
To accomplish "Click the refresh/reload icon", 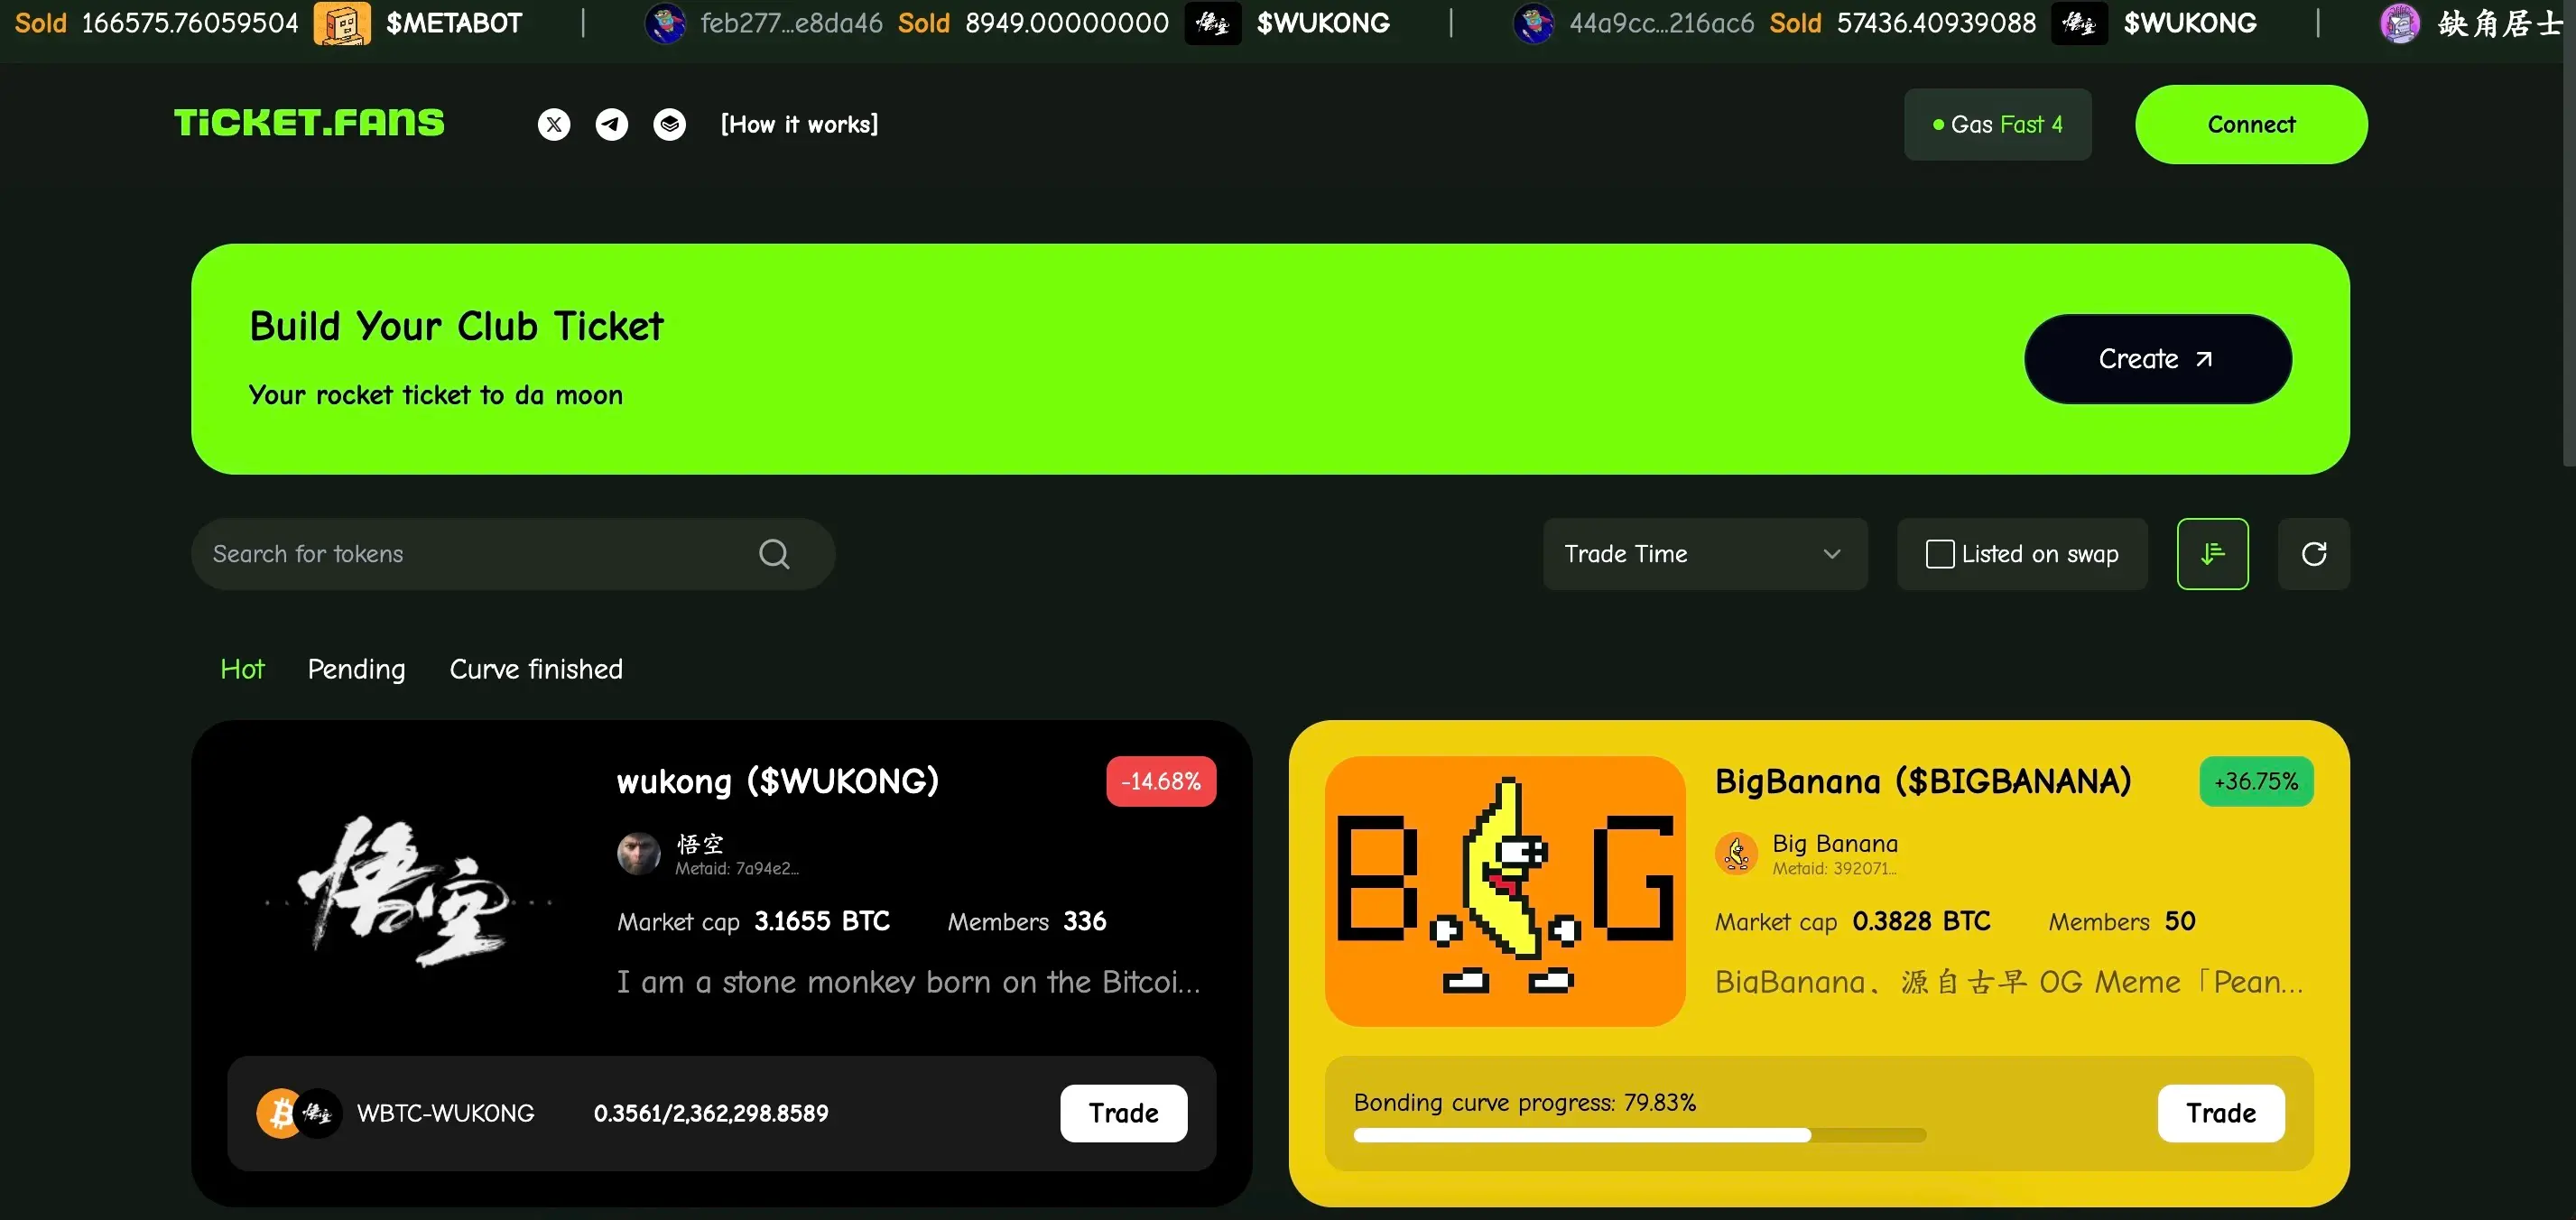I will click(x=2313, y=553).
